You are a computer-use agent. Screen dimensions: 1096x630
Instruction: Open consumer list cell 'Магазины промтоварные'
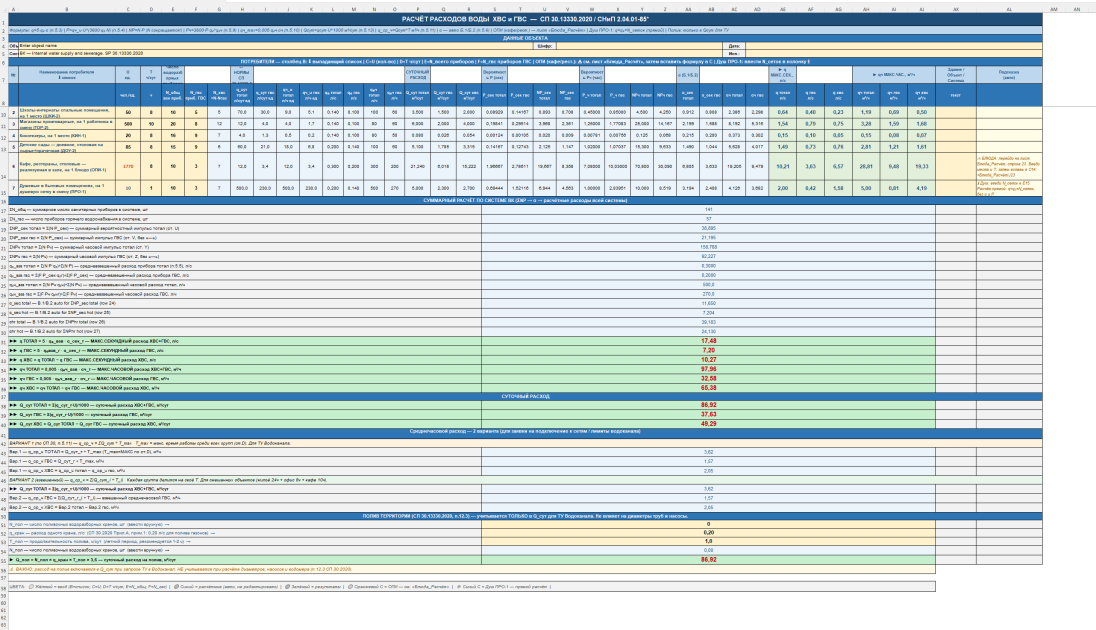(66, 124)
